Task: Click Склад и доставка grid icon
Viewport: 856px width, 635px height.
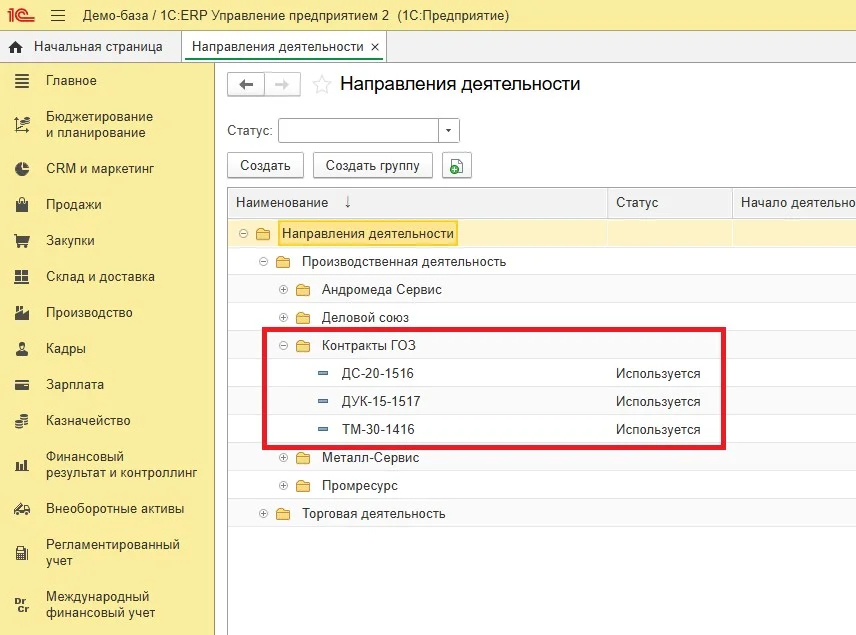Action: point(22,277)
